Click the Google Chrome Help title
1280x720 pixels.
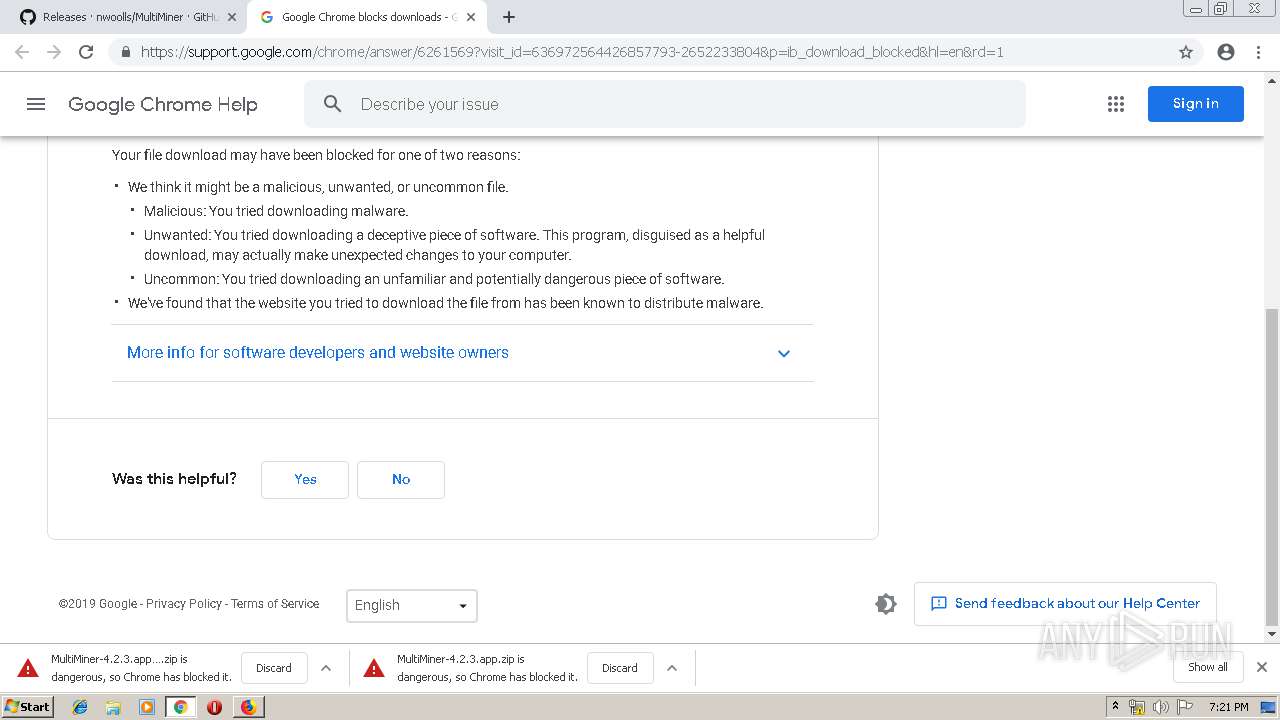pyautogui.click(x=163, y=104)
